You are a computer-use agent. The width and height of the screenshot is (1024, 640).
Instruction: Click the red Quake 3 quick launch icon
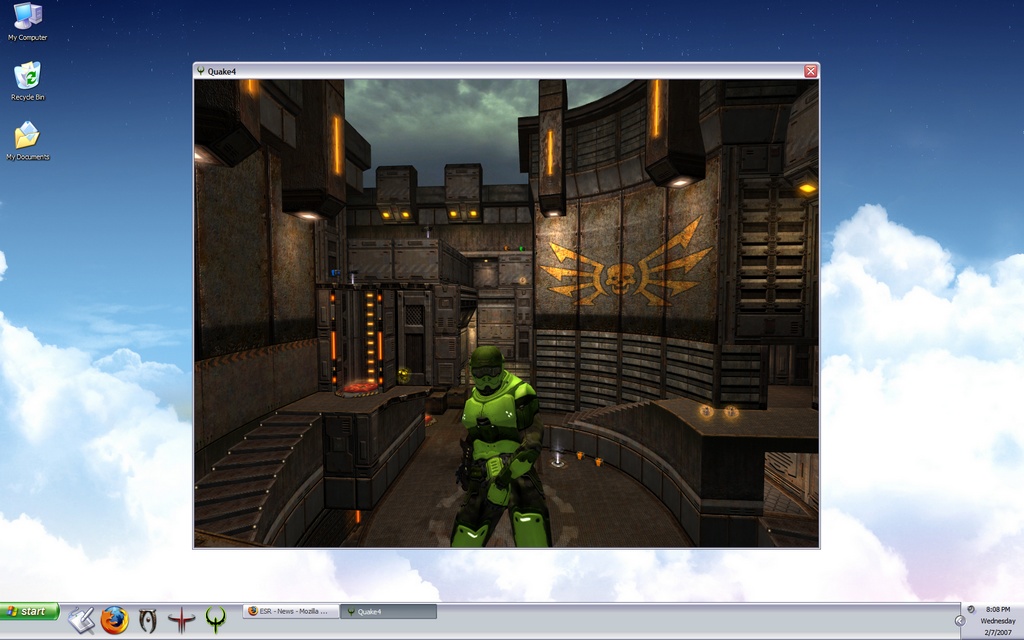(181, 620)
